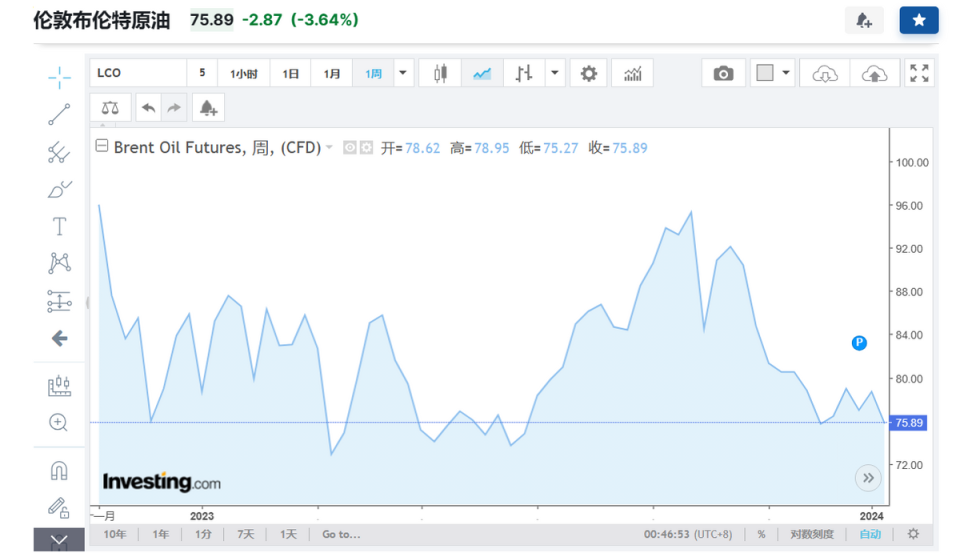Viewport: 960px width, 557px height.
Task: Enter fullscreen chart mode
Action: (x=919, y=73)
